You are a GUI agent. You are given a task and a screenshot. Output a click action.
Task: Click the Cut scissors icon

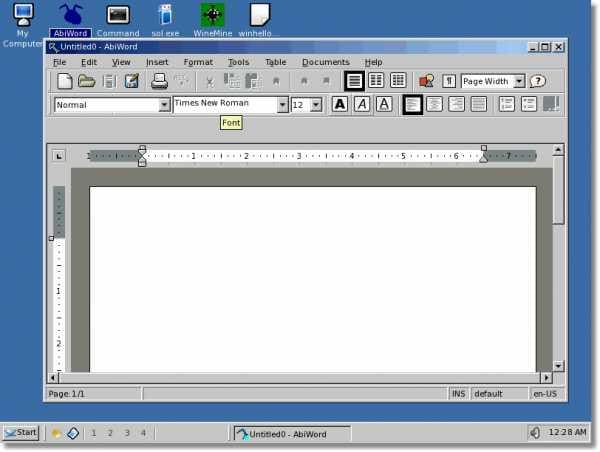pos(209,82)
